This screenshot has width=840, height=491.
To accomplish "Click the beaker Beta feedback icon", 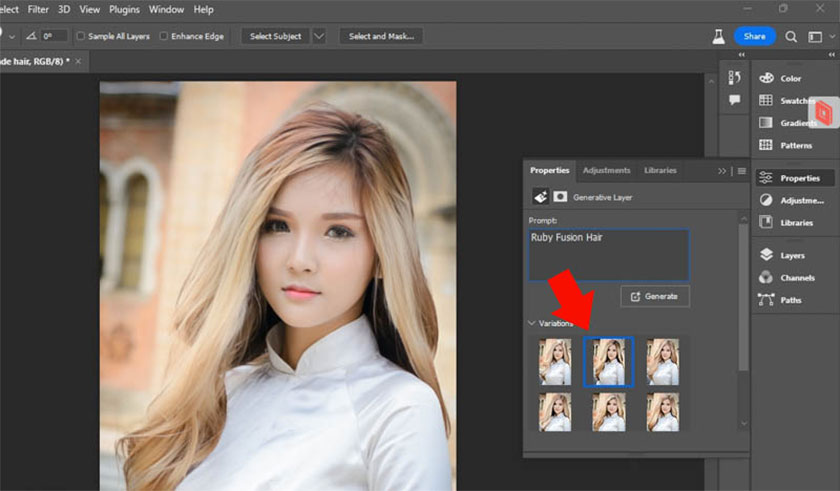I will point(718,36).
